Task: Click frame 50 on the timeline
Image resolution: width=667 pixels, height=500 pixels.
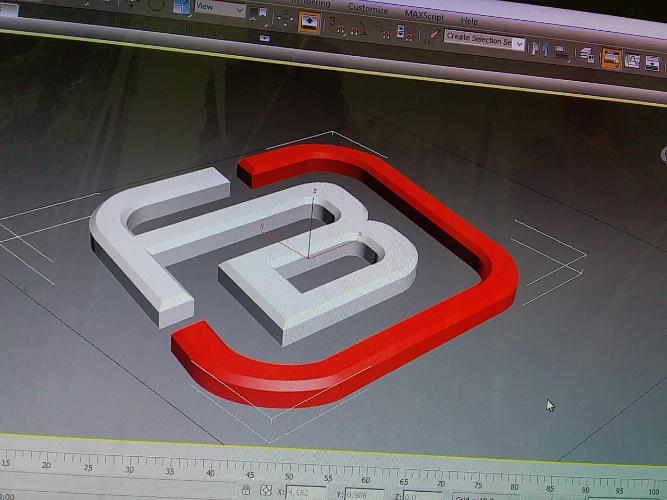Action: pyautogui.click(x=289, y=477)
